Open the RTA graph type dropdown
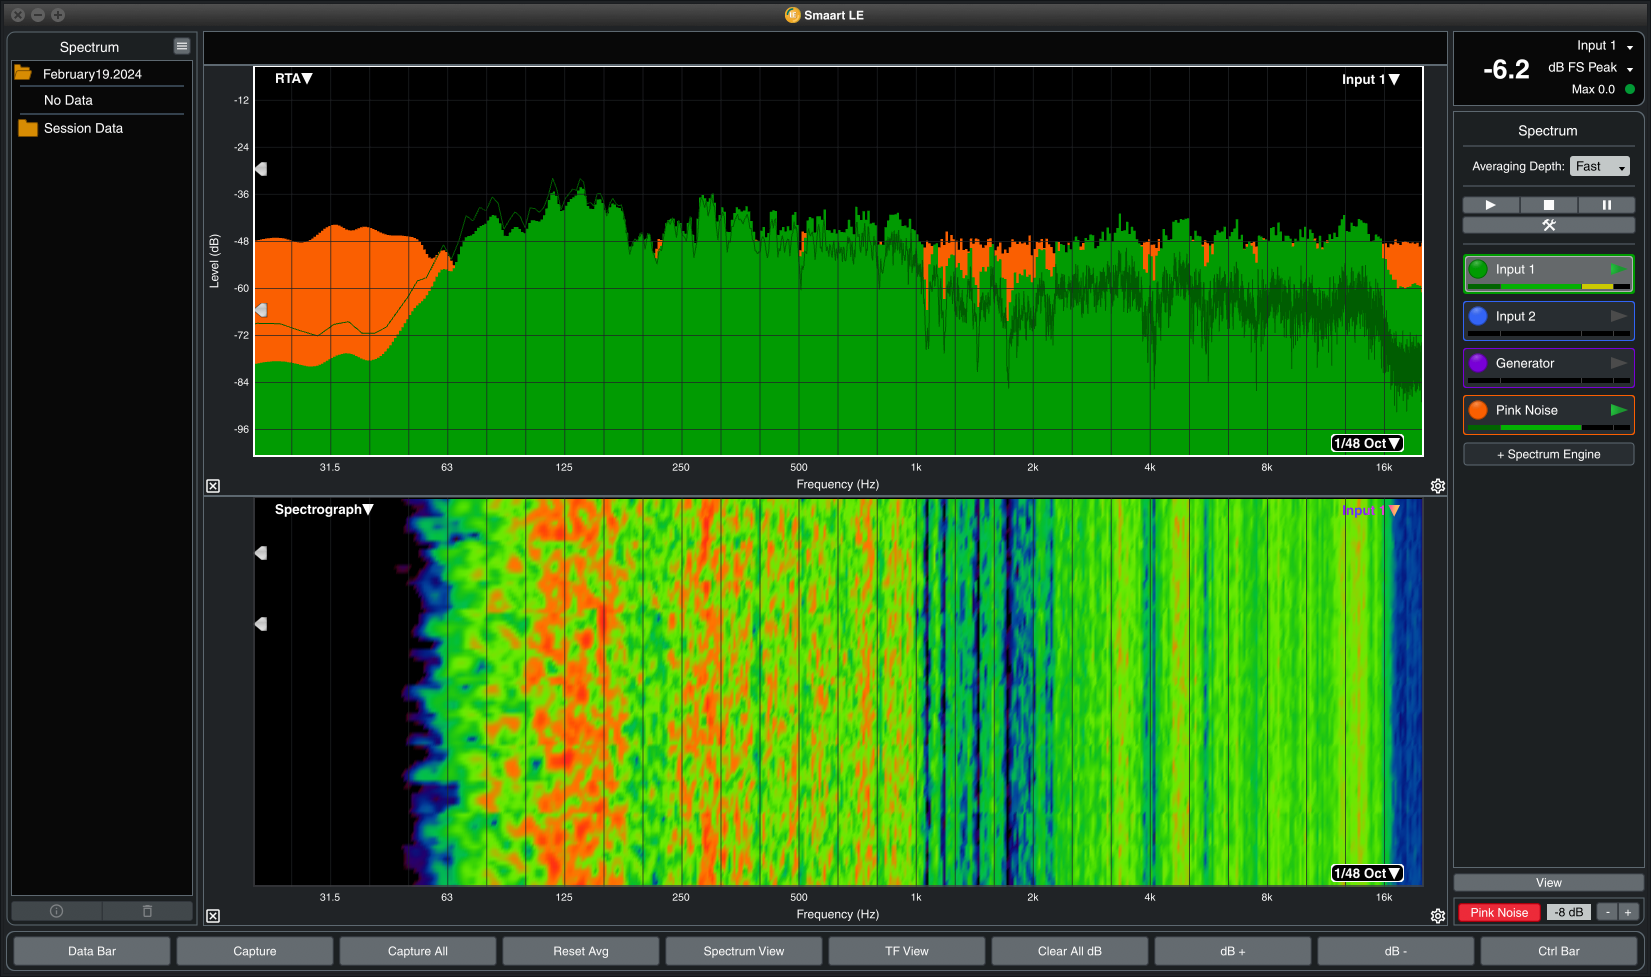 click(294, 78)
